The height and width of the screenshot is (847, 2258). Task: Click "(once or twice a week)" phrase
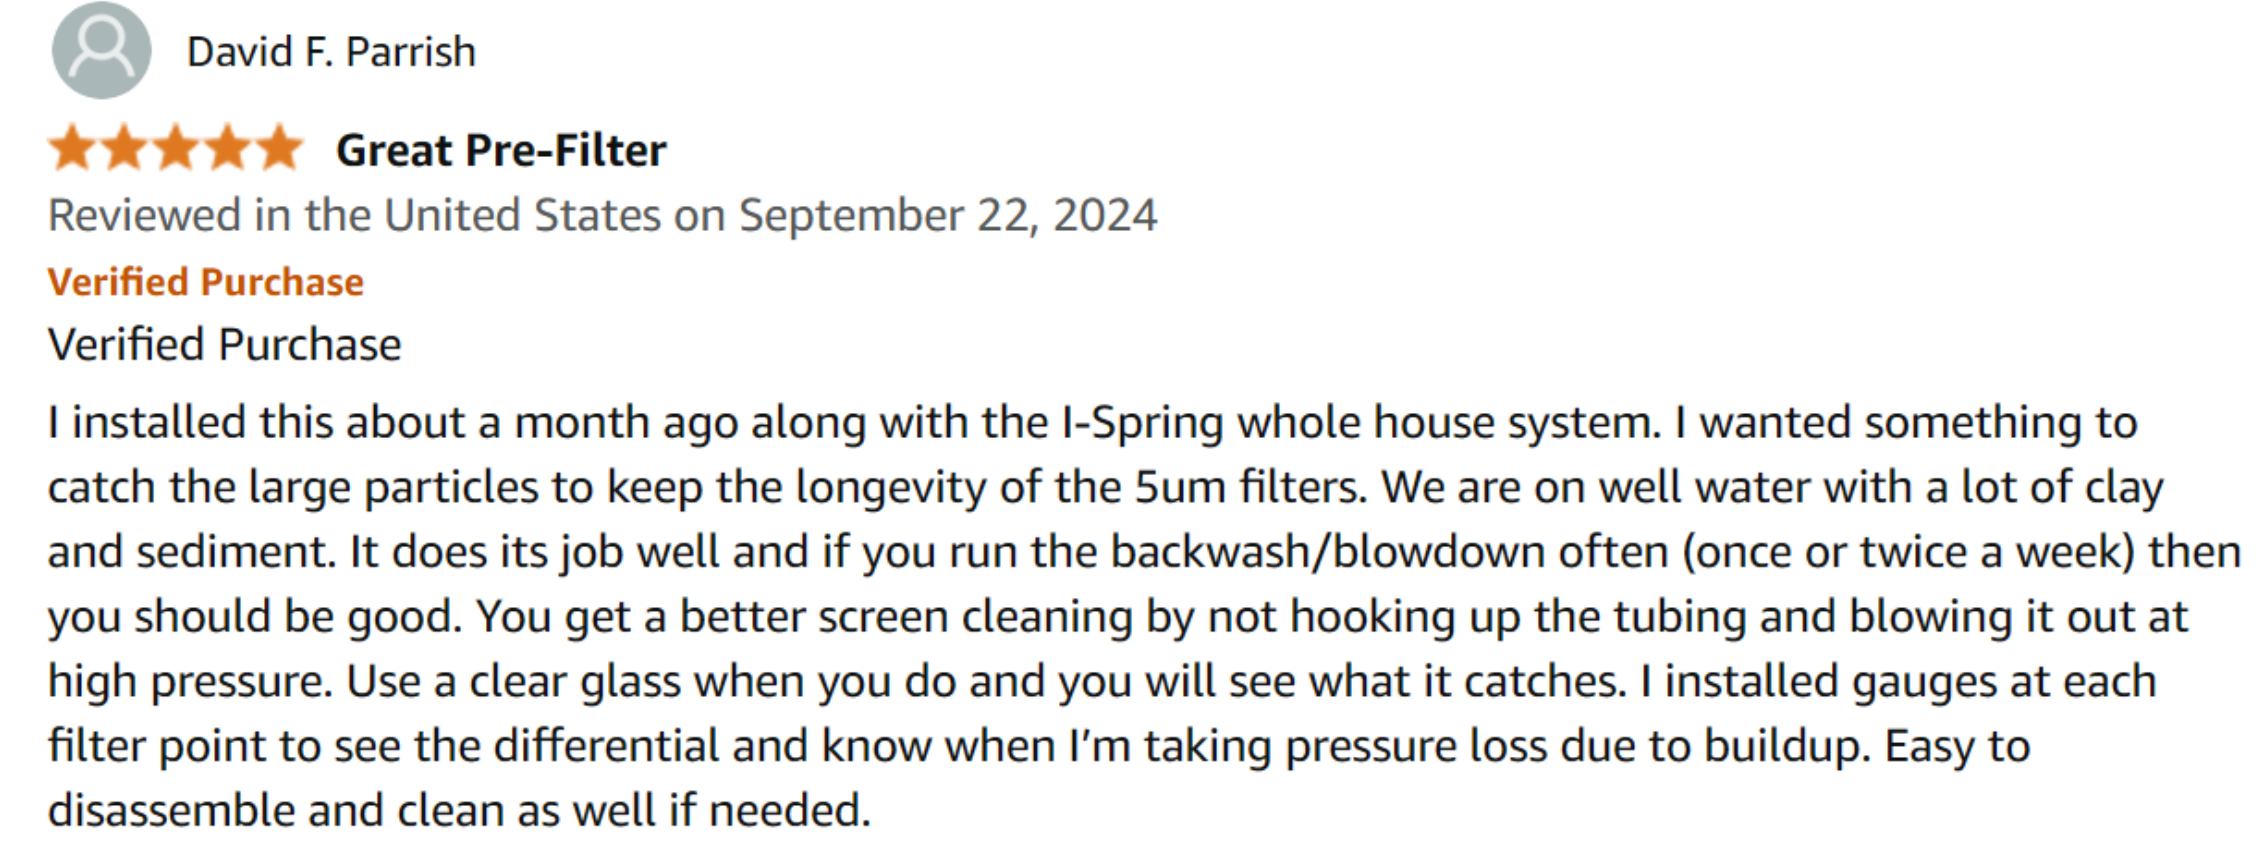coord(1909,552)
